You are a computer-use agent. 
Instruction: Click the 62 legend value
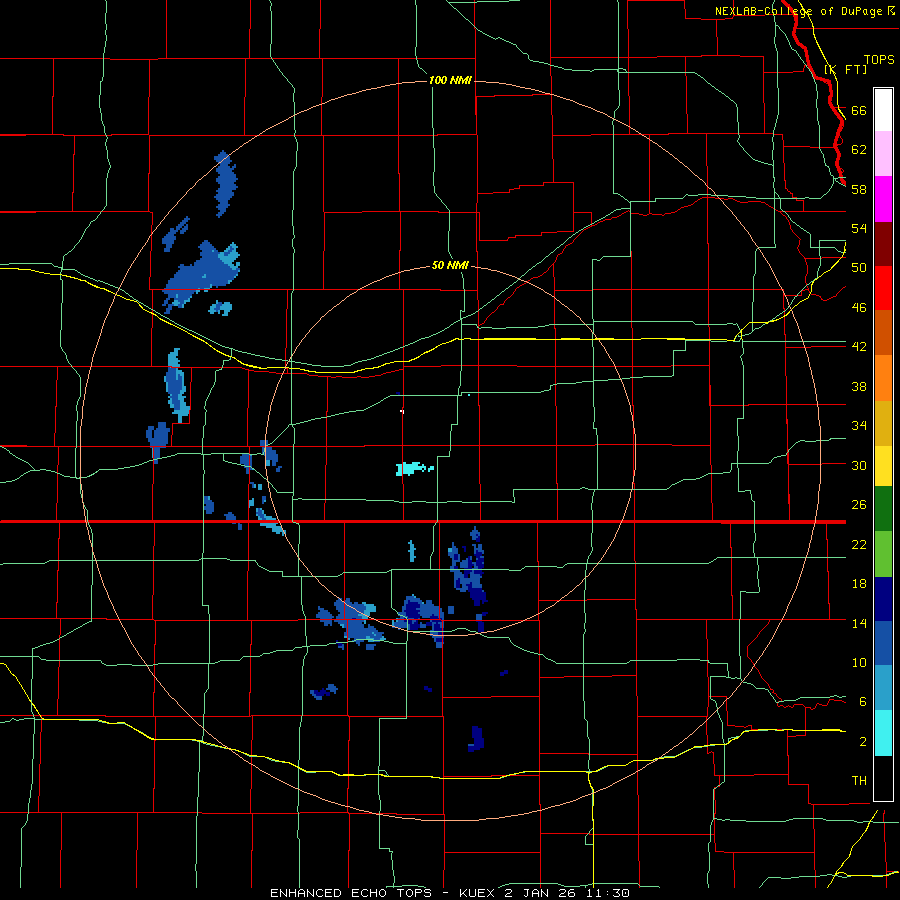tap(859, 150)
